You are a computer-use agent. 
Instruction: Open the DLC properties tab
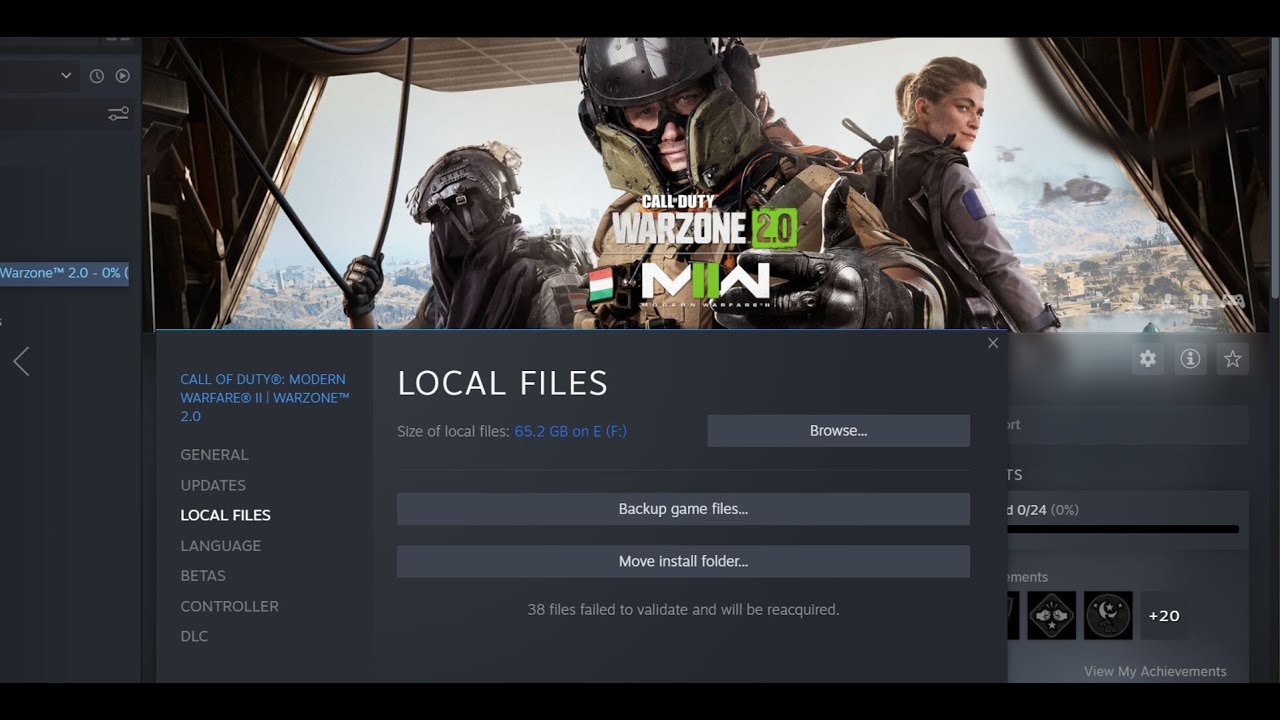click(x=194, y=636)
